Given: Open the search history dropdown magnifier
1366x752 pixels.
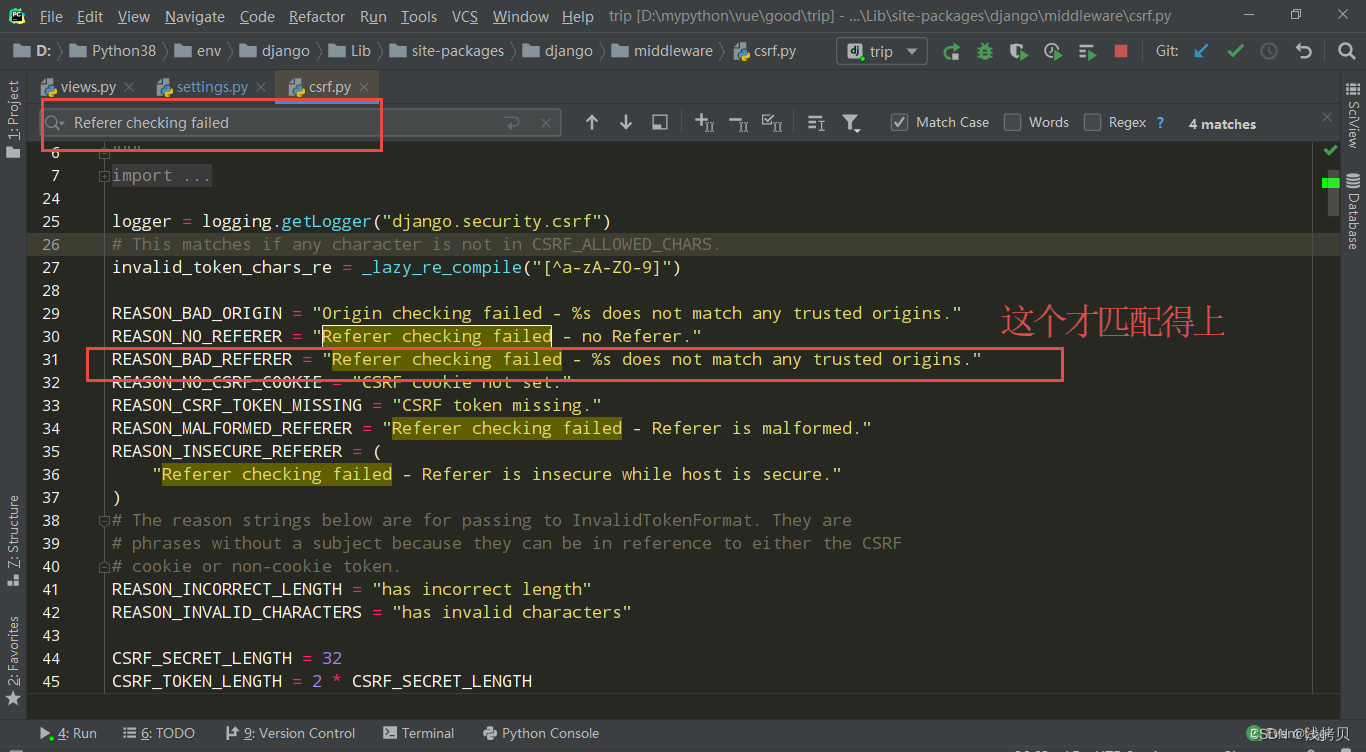Looking at the screenshot, I should 55,123.
